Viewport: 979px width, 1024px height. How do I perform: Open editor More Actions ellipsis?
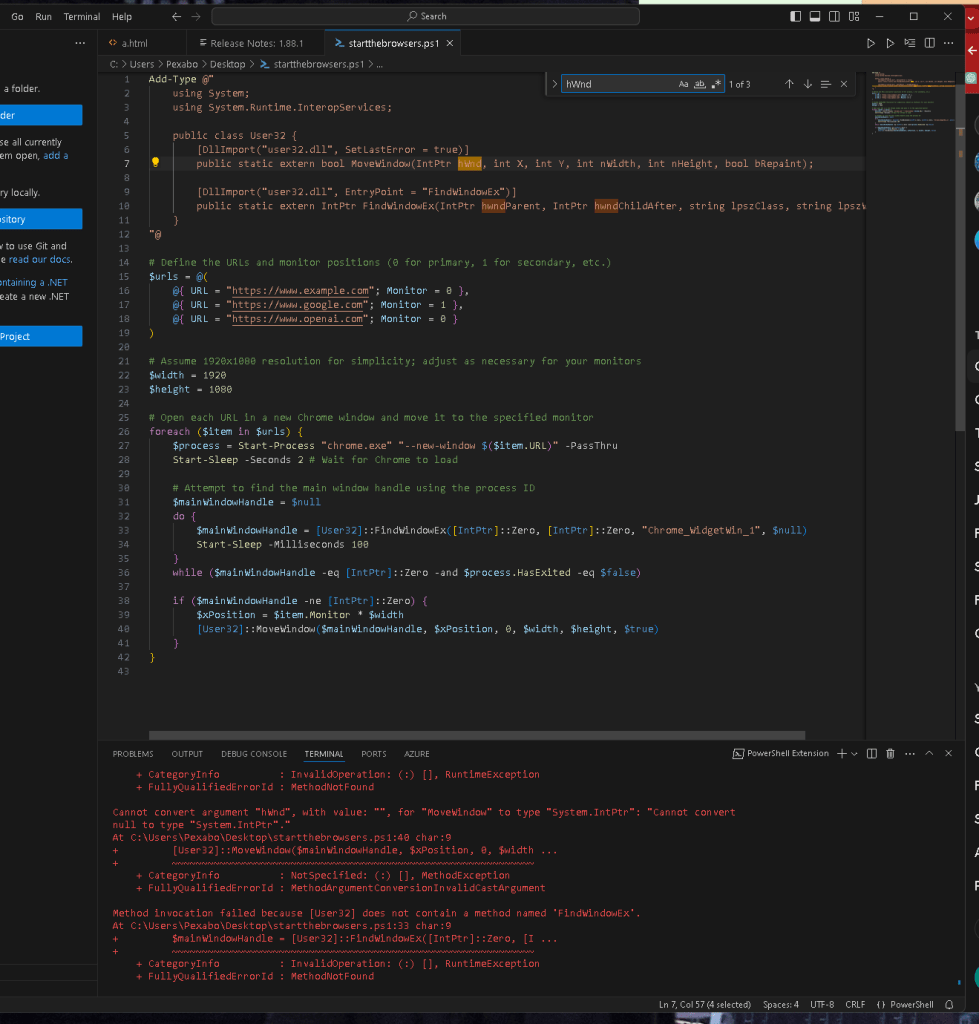point(949,43)
